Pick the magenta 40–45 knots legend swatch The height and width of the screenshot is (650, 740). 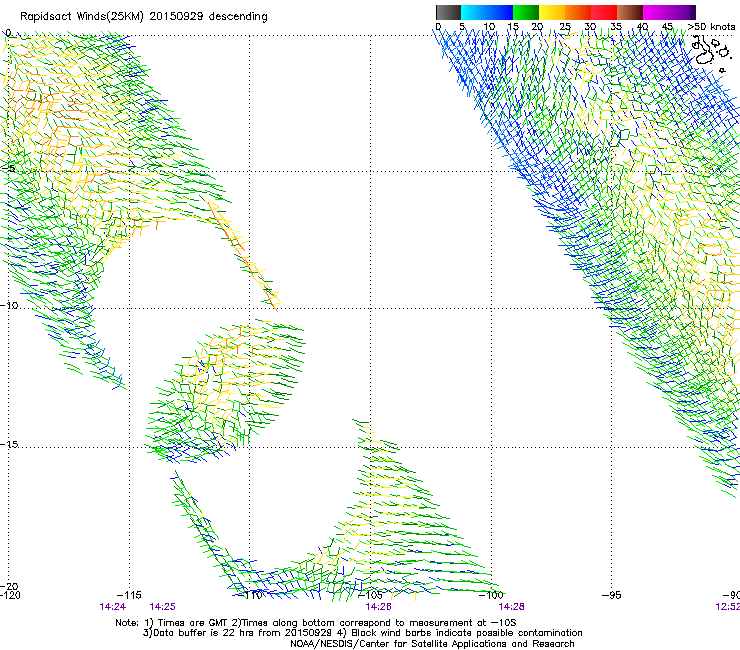[x=656, y=12]
